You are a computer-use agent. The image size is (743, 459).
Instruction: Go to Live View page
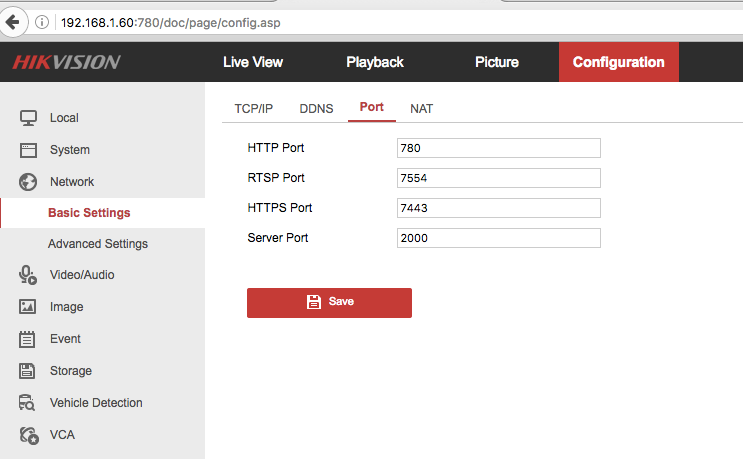253,62
